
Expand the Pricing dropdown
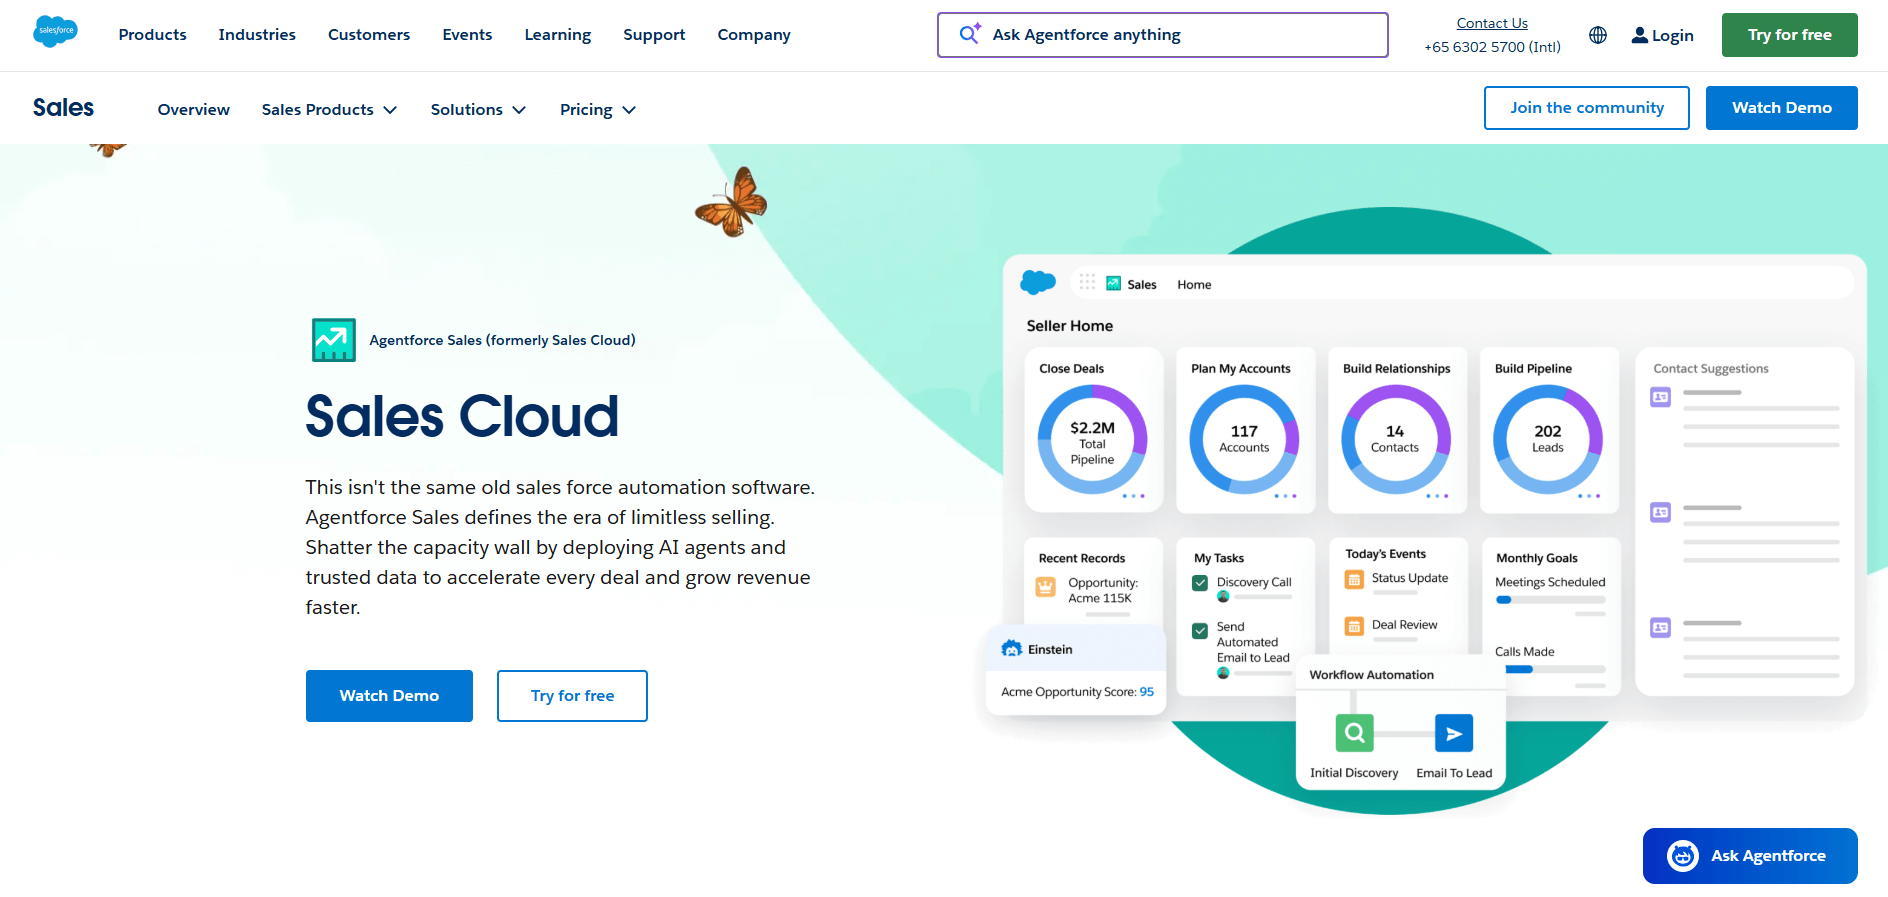(597, 110)
